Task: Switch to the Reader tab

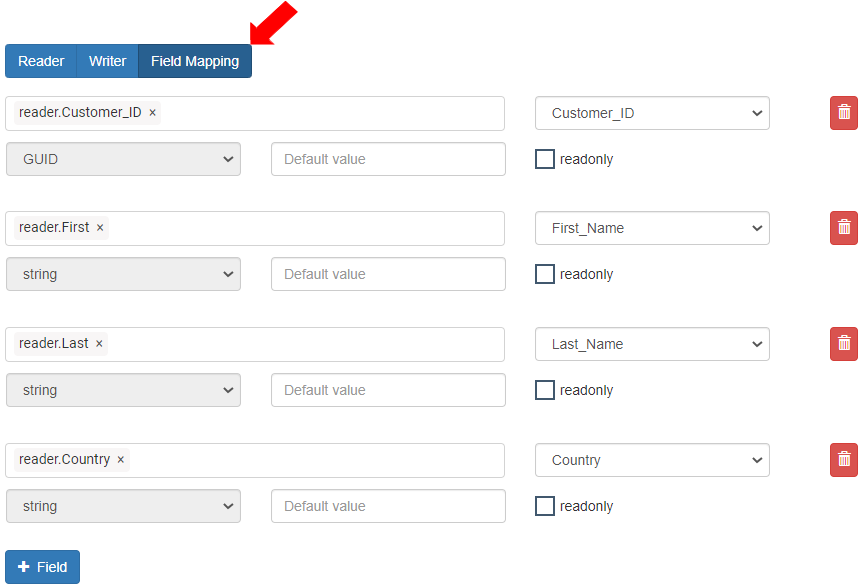Action: click(x=41, y=61)
